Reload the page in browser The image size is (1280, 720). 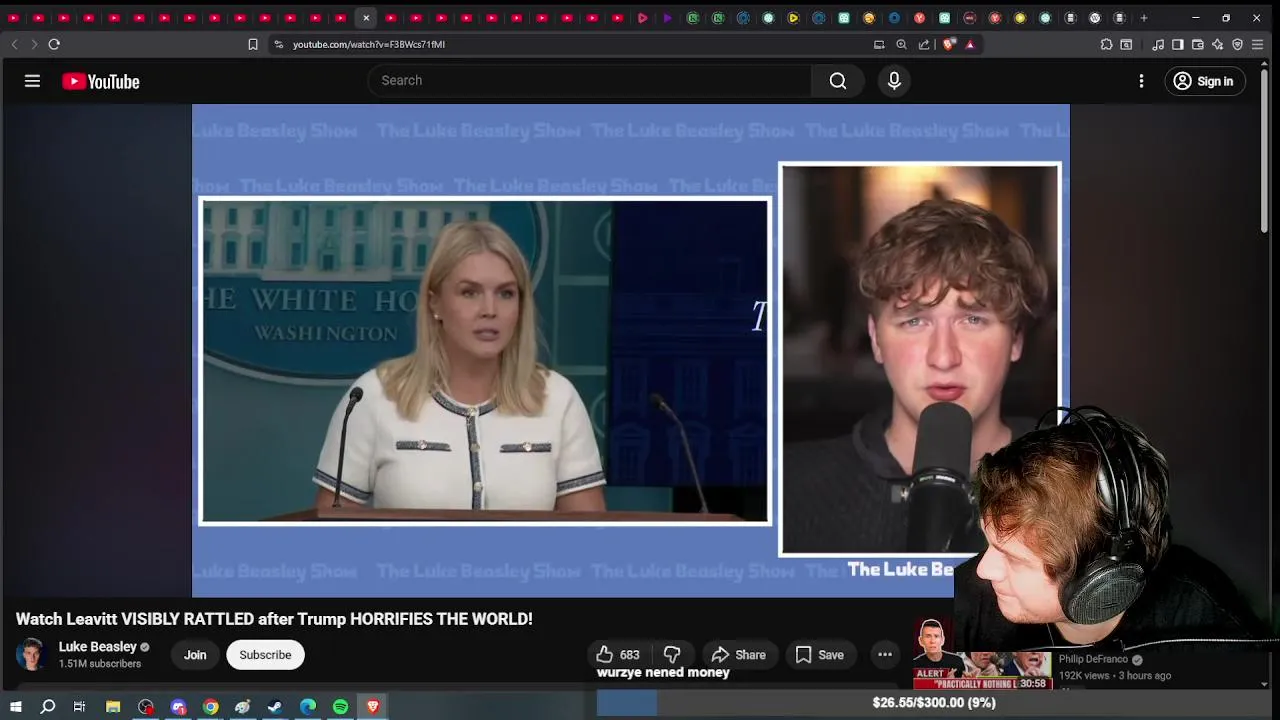point(54,44)
